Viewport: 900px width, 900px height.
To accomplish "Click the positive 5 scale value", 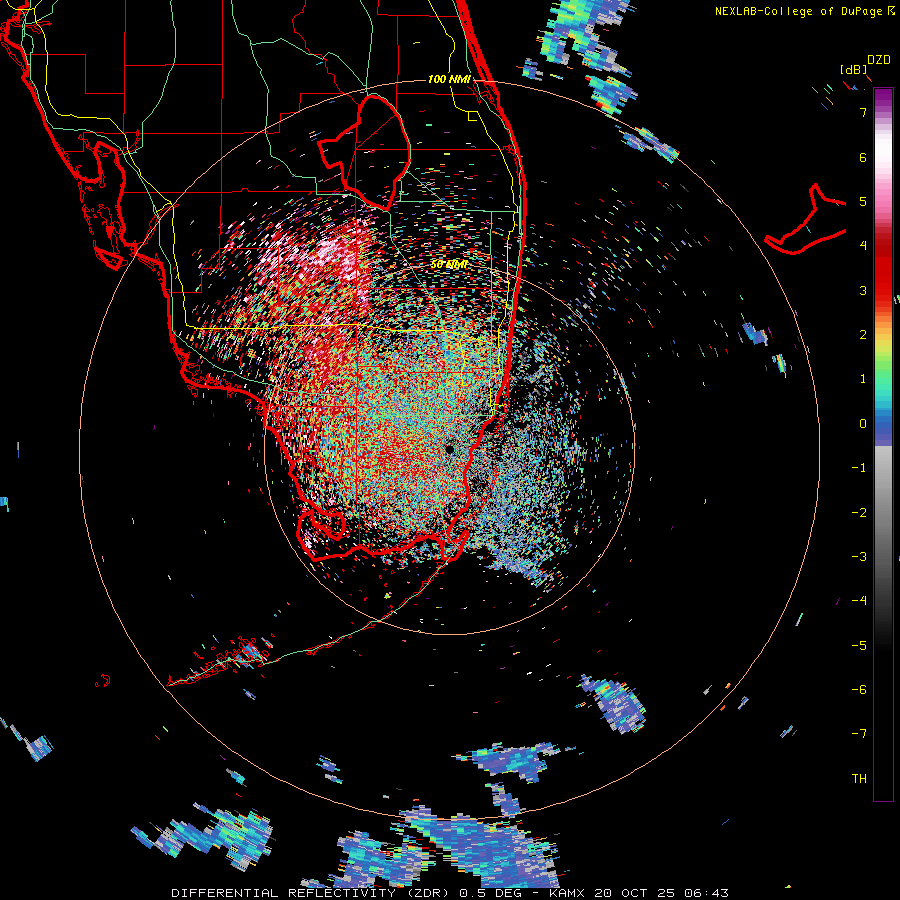I will click(863, 201).
